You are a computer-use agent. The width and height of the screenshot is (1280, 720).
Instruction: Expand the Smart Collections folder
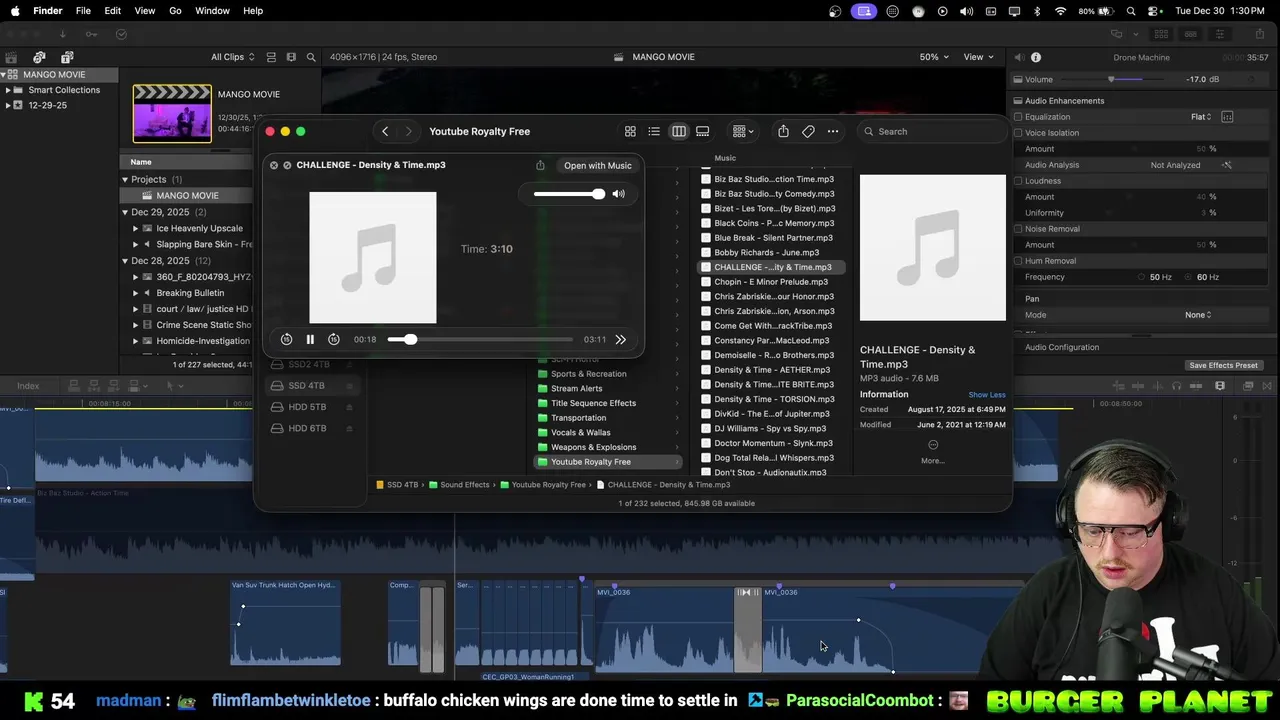tap(8, 90)
